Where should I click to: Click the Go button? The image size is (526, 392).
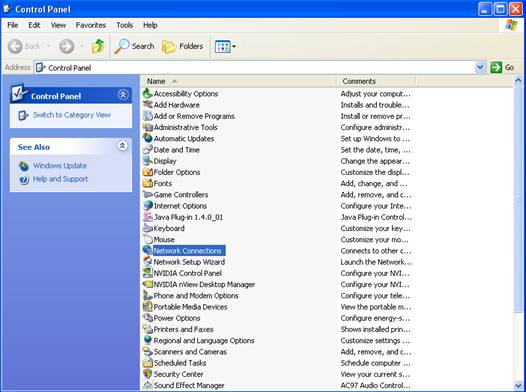[x=503, y=68]
